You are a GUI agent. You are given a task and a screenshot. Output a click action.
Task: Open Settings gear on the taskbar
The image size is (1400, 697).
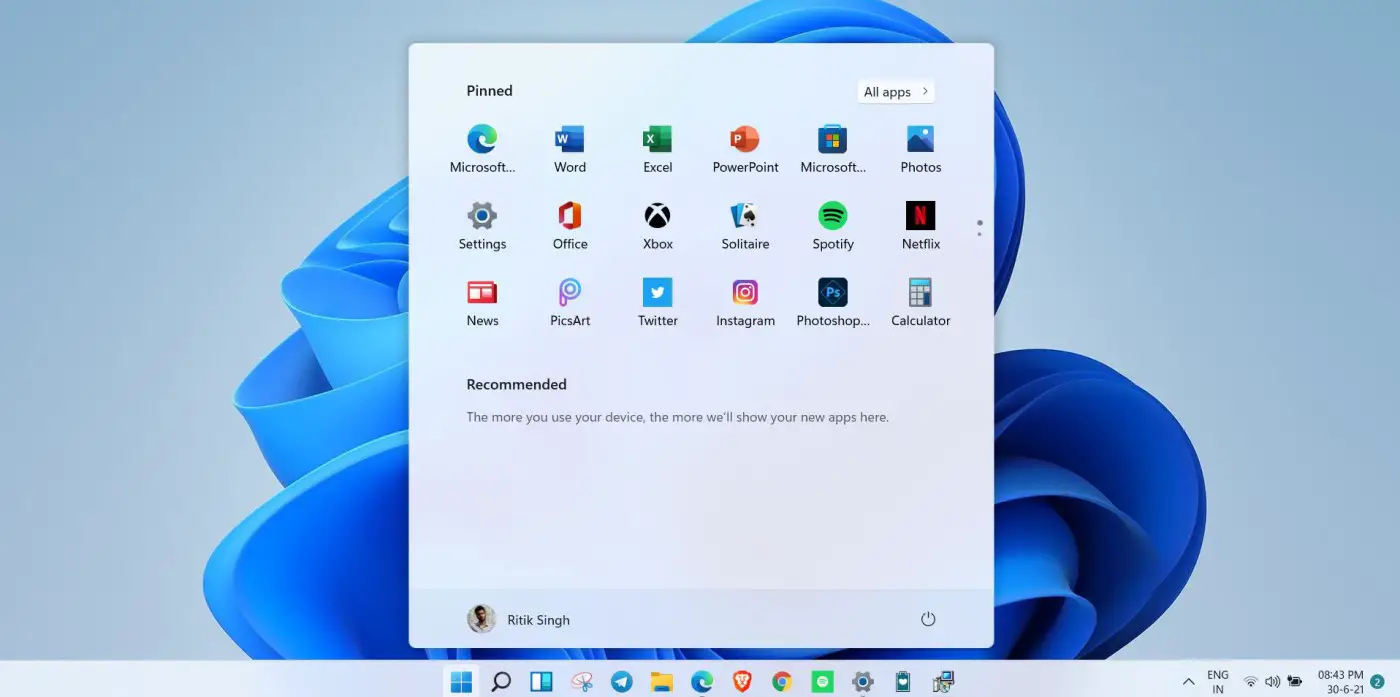pos(862,682)
